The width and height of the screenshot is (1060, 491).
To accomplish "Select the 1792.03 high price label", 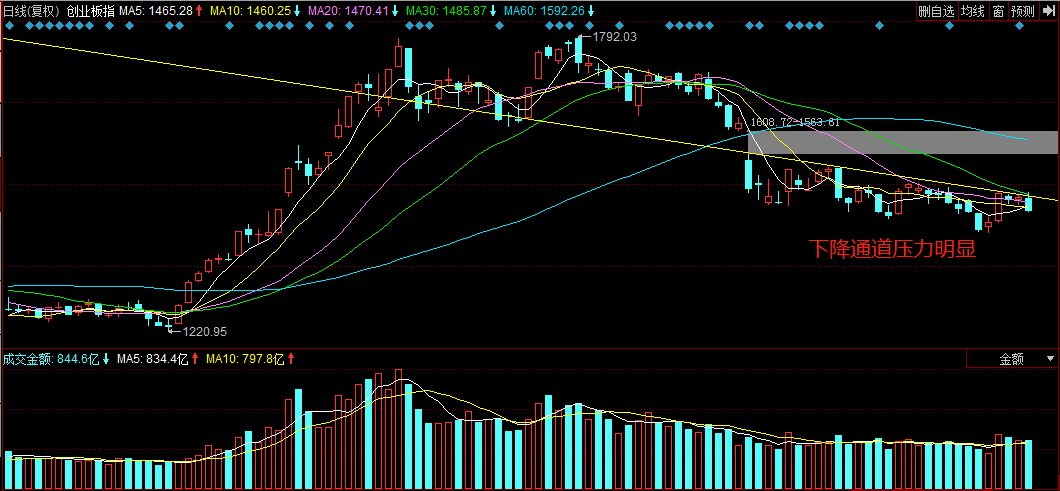I will click(615, 37).
